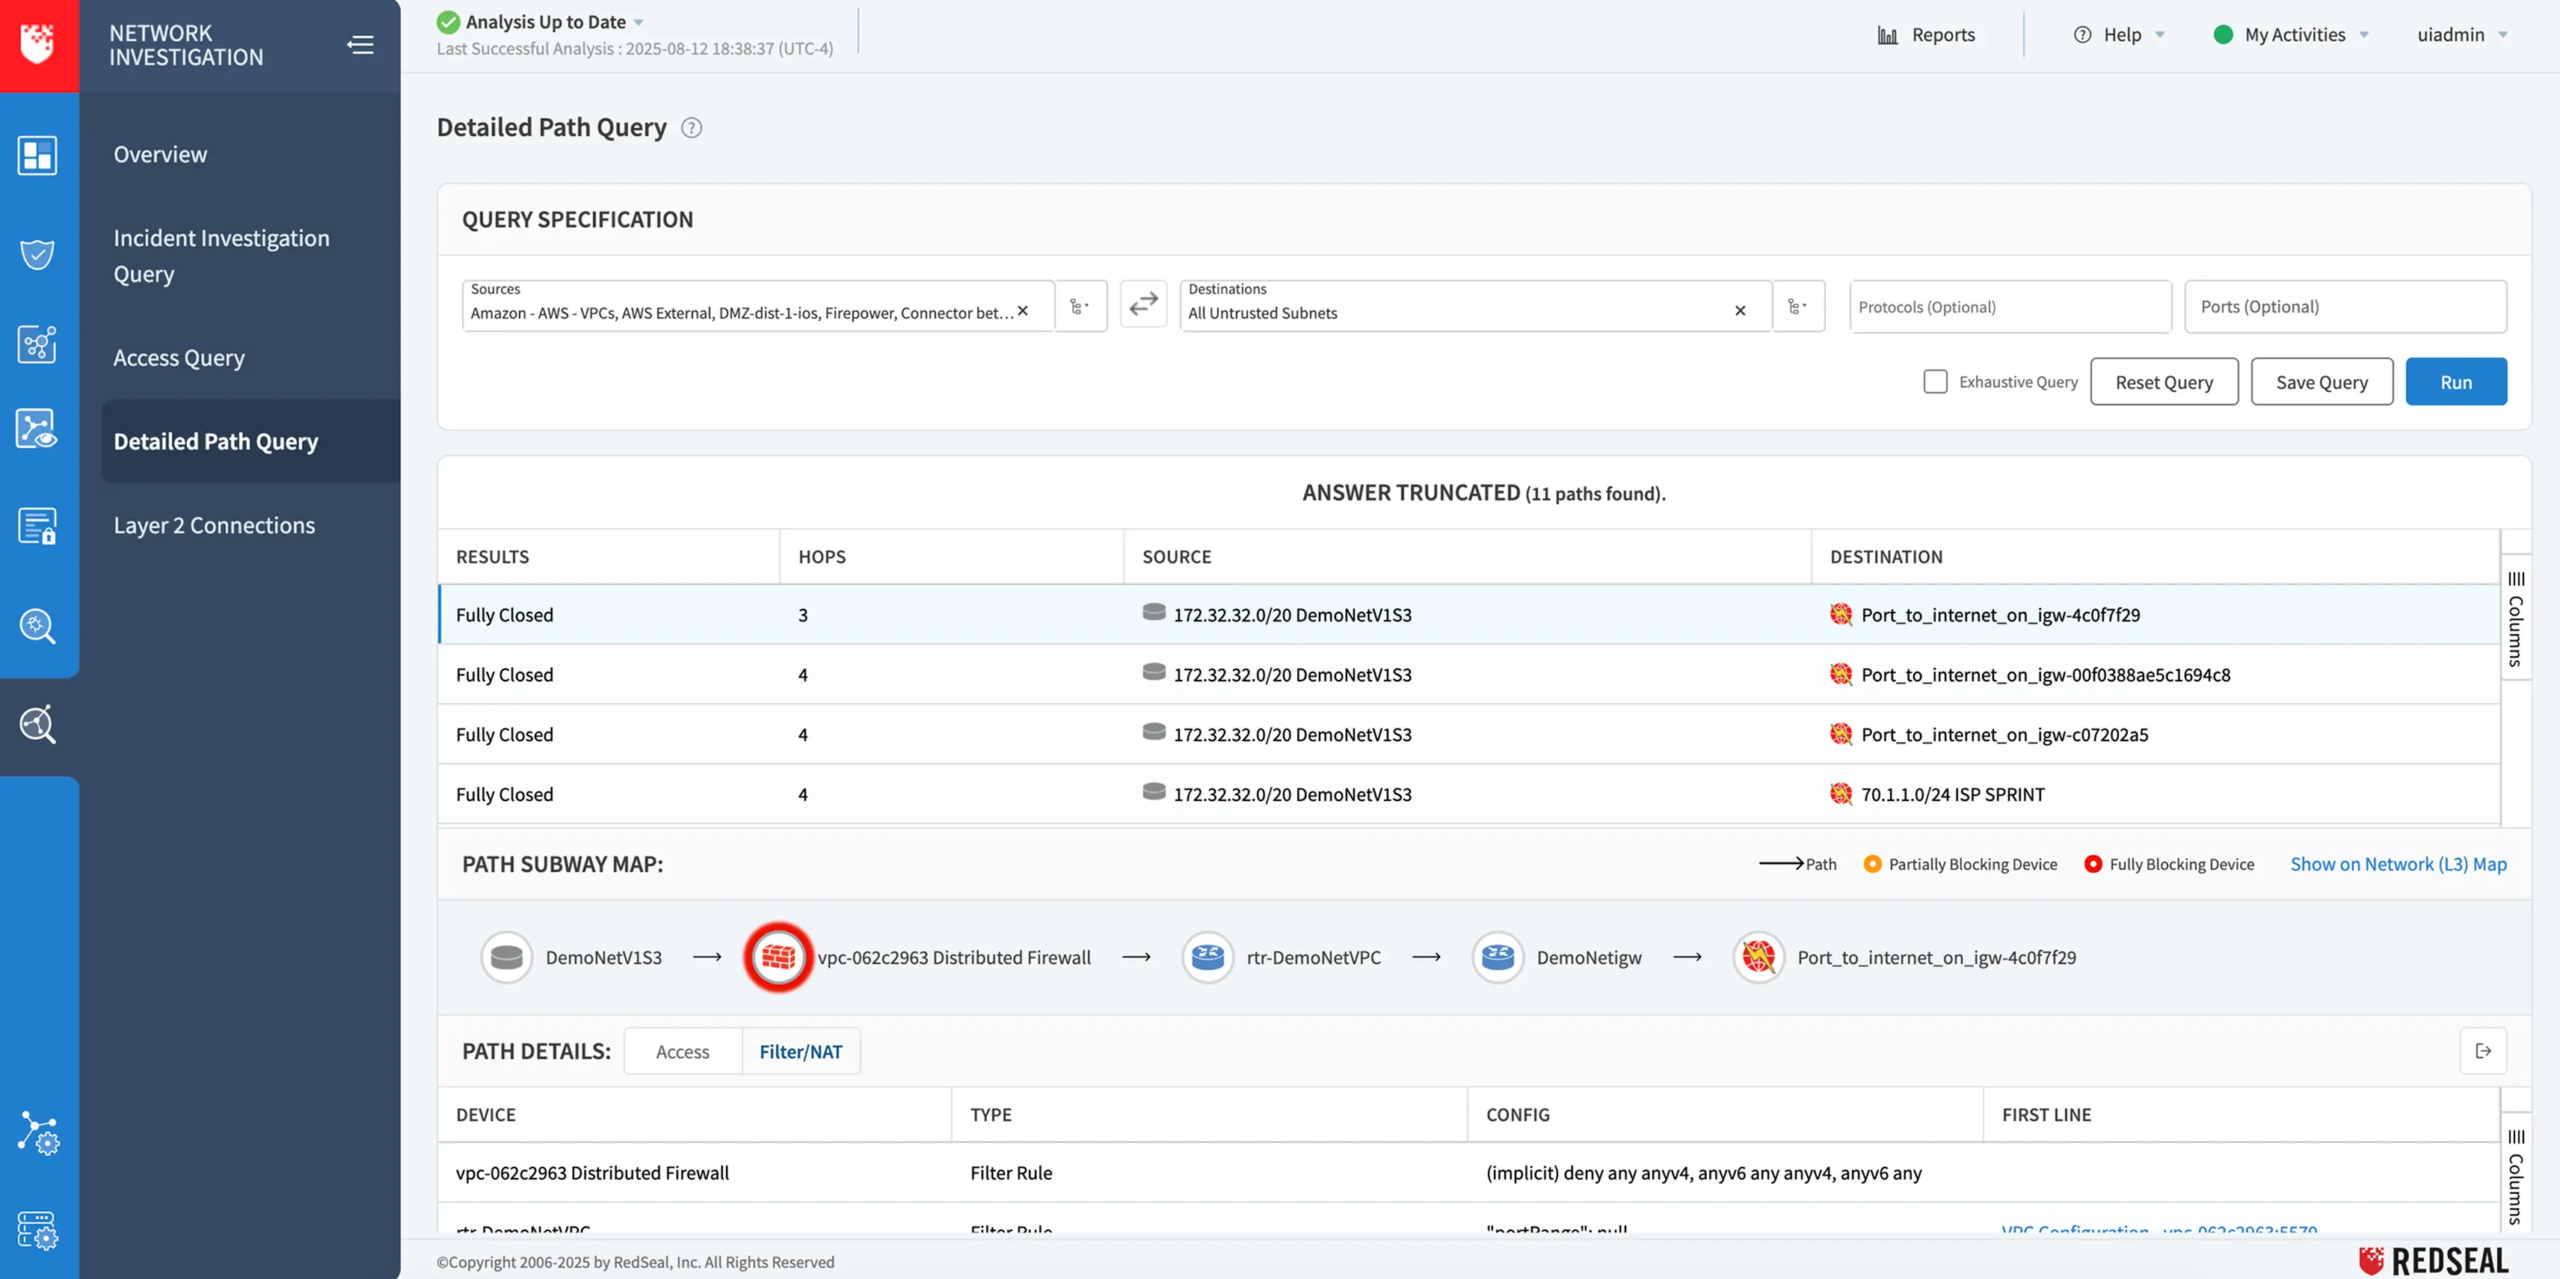The image size is (2560, 1279).
Task: Expand the Analysis Up to Date dropdown
Action: (x=639, y=22)
